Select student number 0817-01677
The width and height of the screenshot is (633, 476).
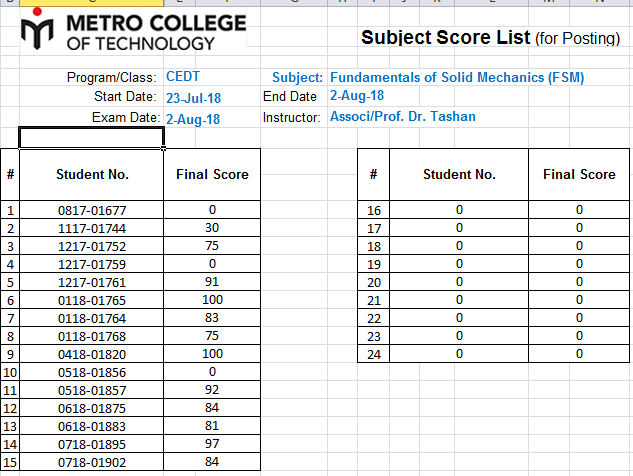pyautogui.click(x=92, y=210)
